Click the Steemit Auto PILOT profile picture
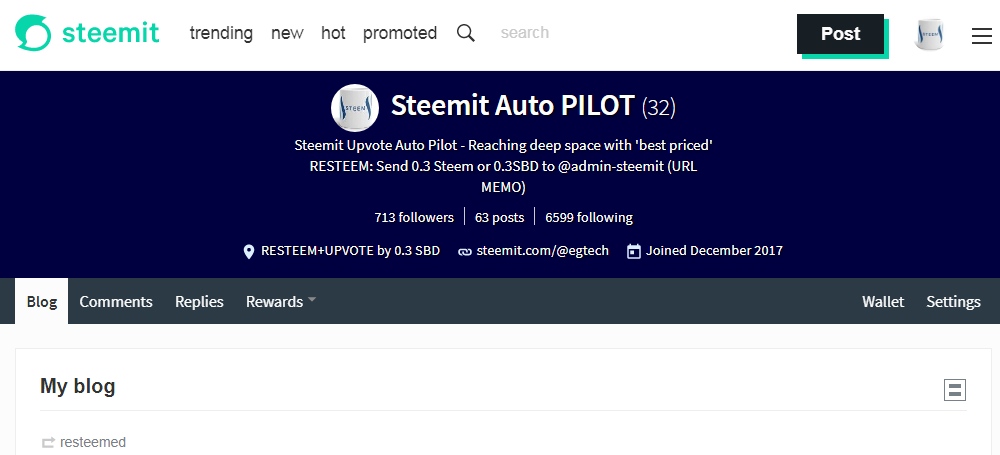The width and height of the screenshot is (1000, 455). [x=355, y=106]
